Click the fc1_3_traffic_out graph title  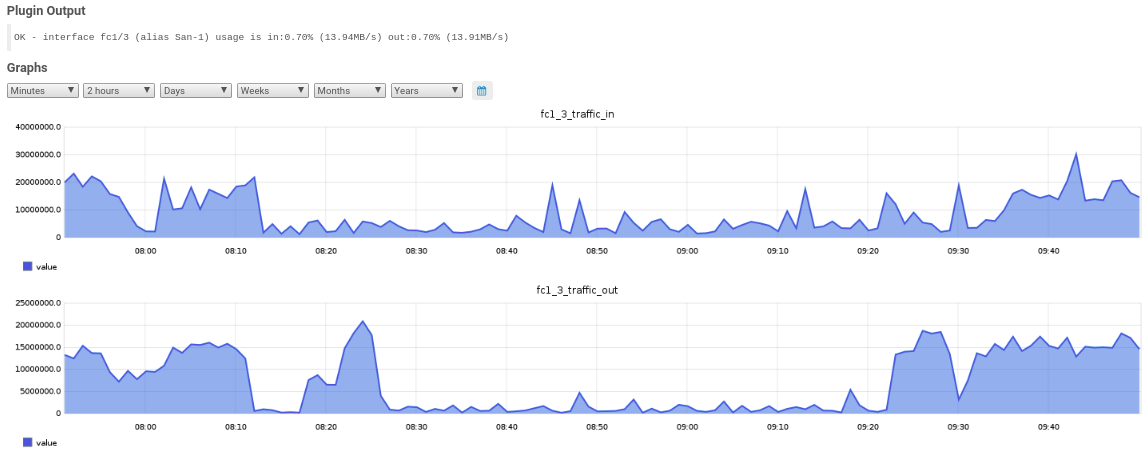(x=577, y=290)
